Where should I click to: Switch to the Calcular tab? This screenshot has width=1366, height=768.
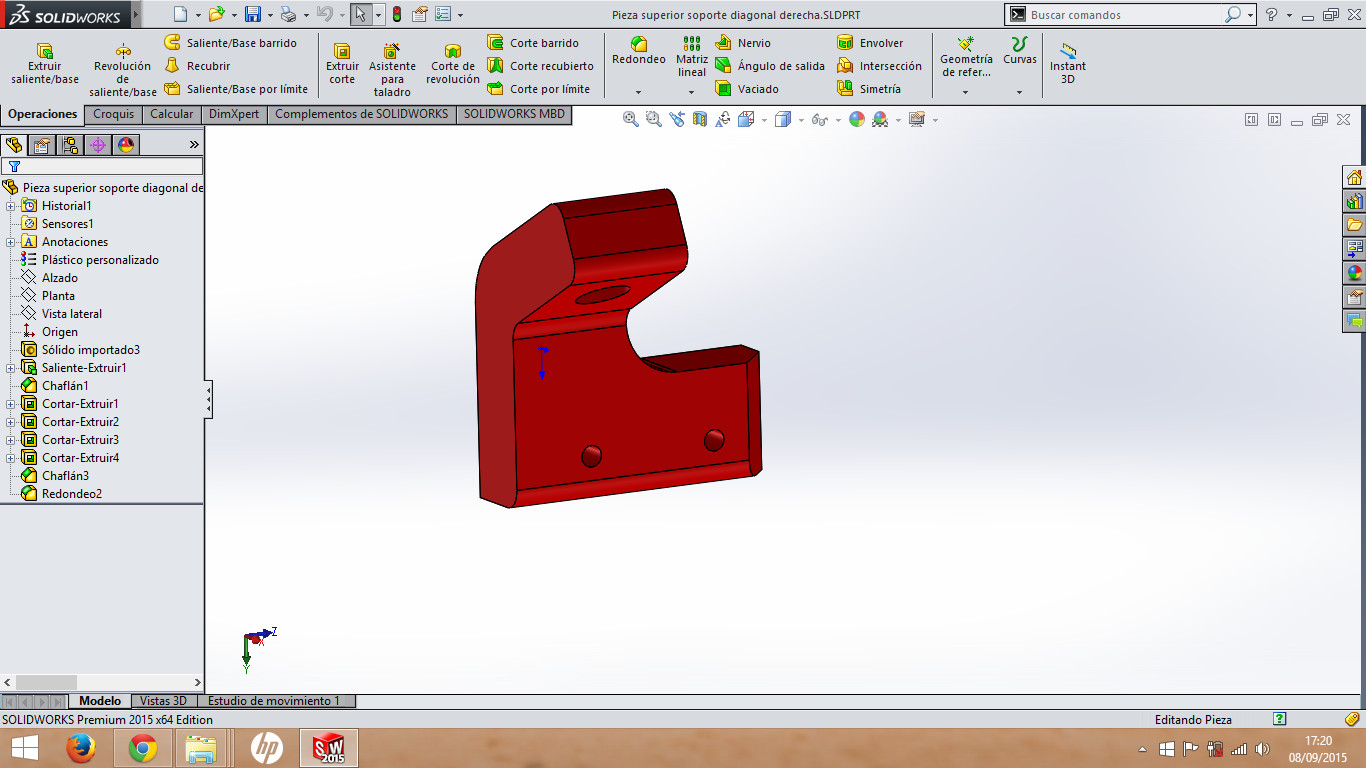172,114
